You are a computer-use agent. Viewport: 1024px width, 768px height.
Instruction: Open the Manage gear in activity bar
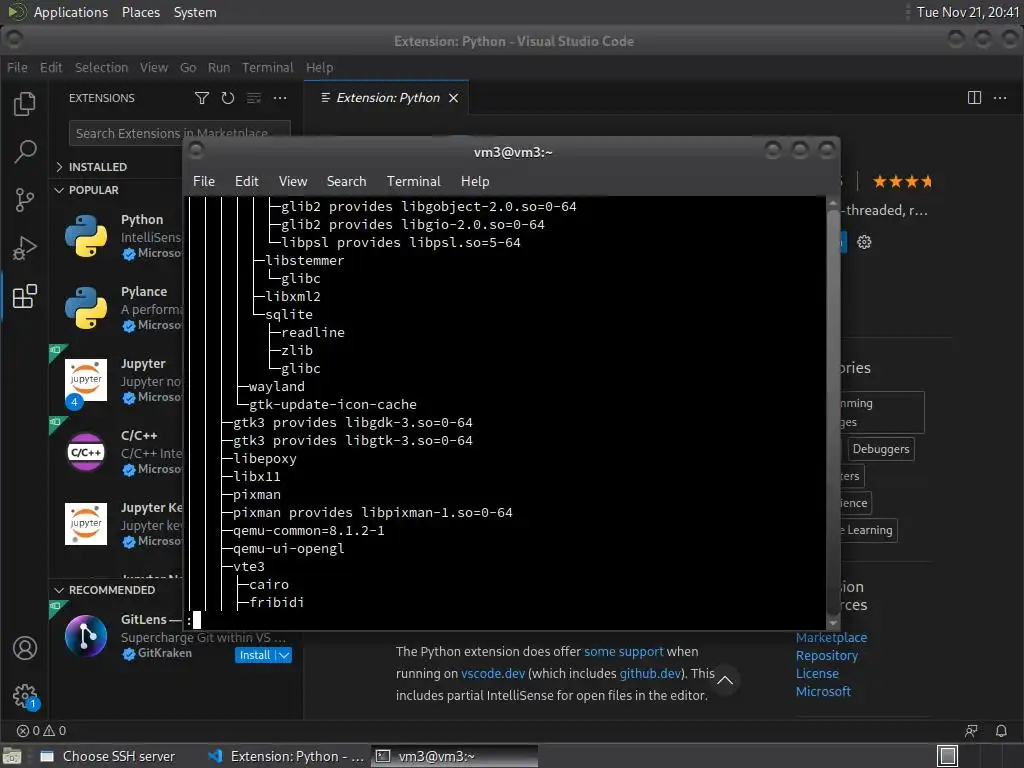25,696
